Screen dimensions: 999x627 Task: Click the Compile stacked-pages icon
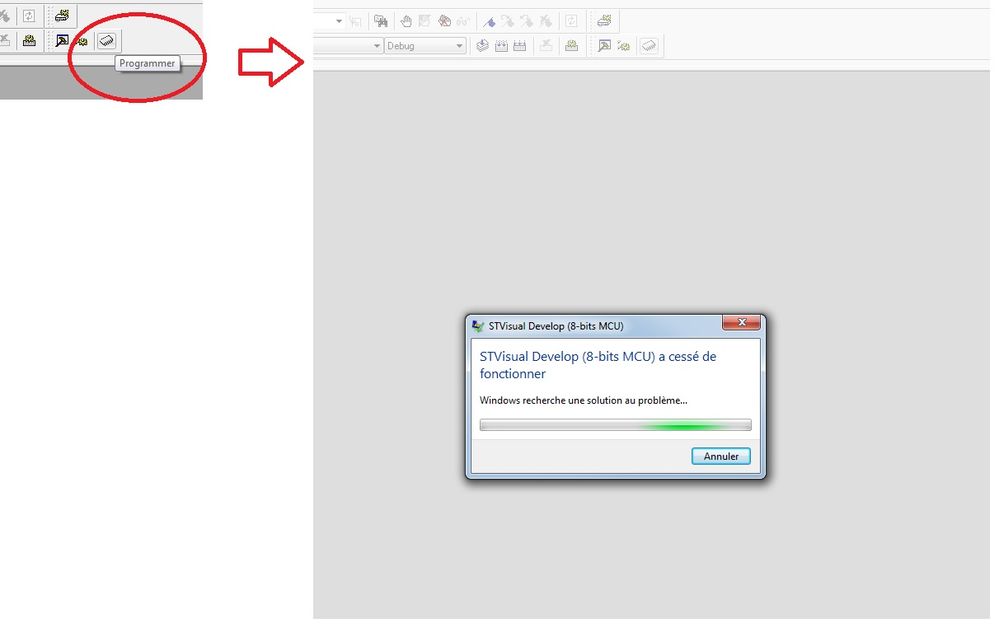[482, 45]
